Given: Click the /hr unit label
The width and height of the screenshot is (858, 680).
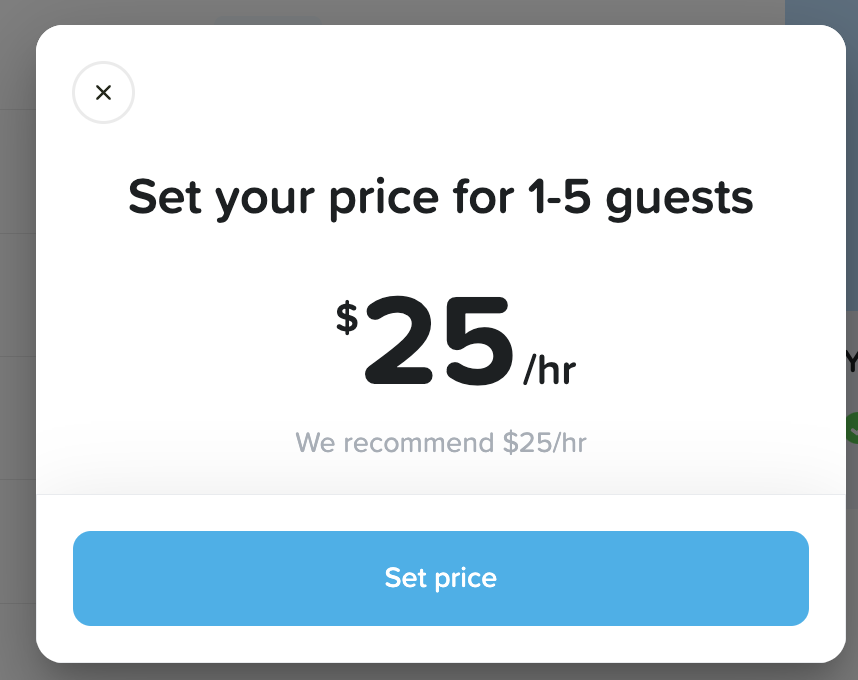Looking at the screenshot, I should [x=549, y=371].
